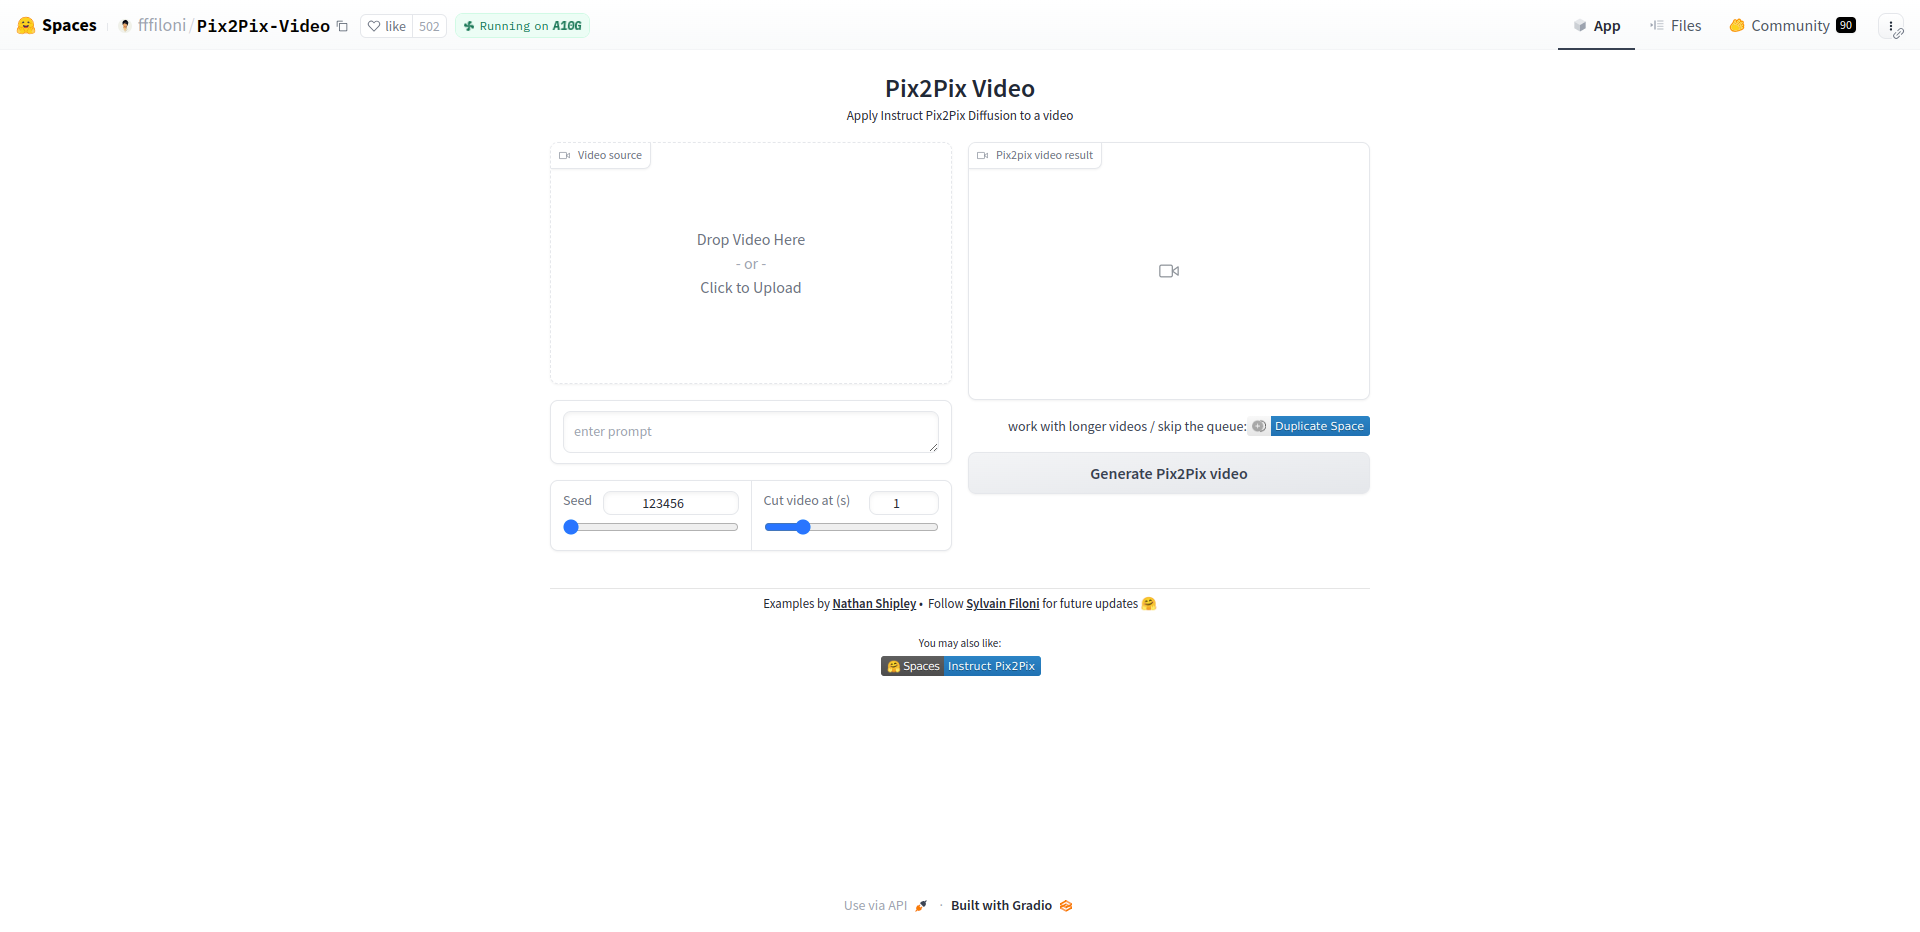1920x932 pixels.
Task: Click the Pix2pix video result label icon
Action: (982, 155)
